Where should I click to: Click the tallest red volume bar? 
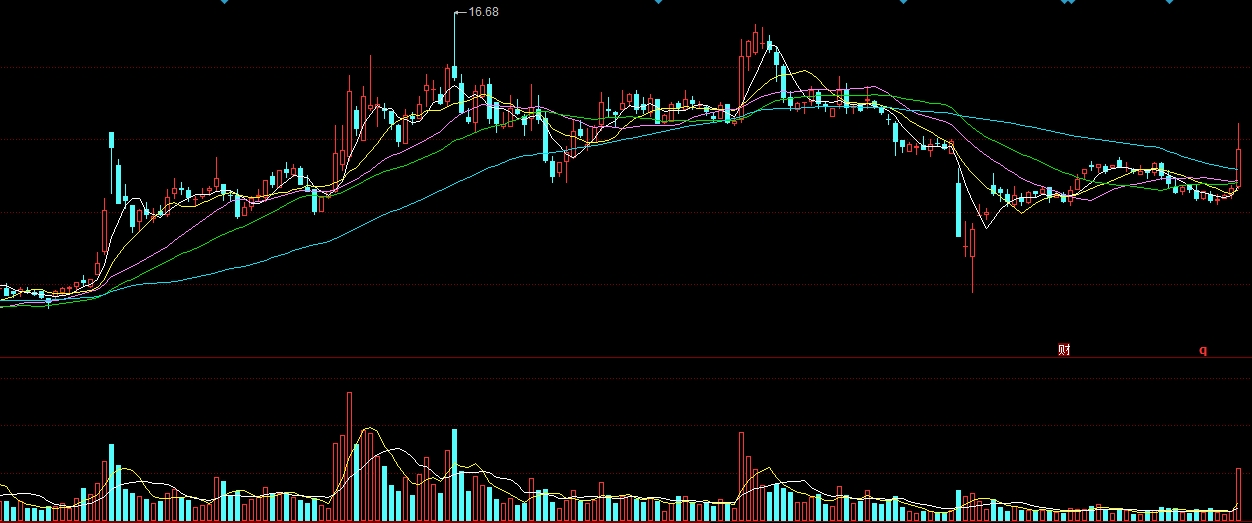(x=349, y=457)
